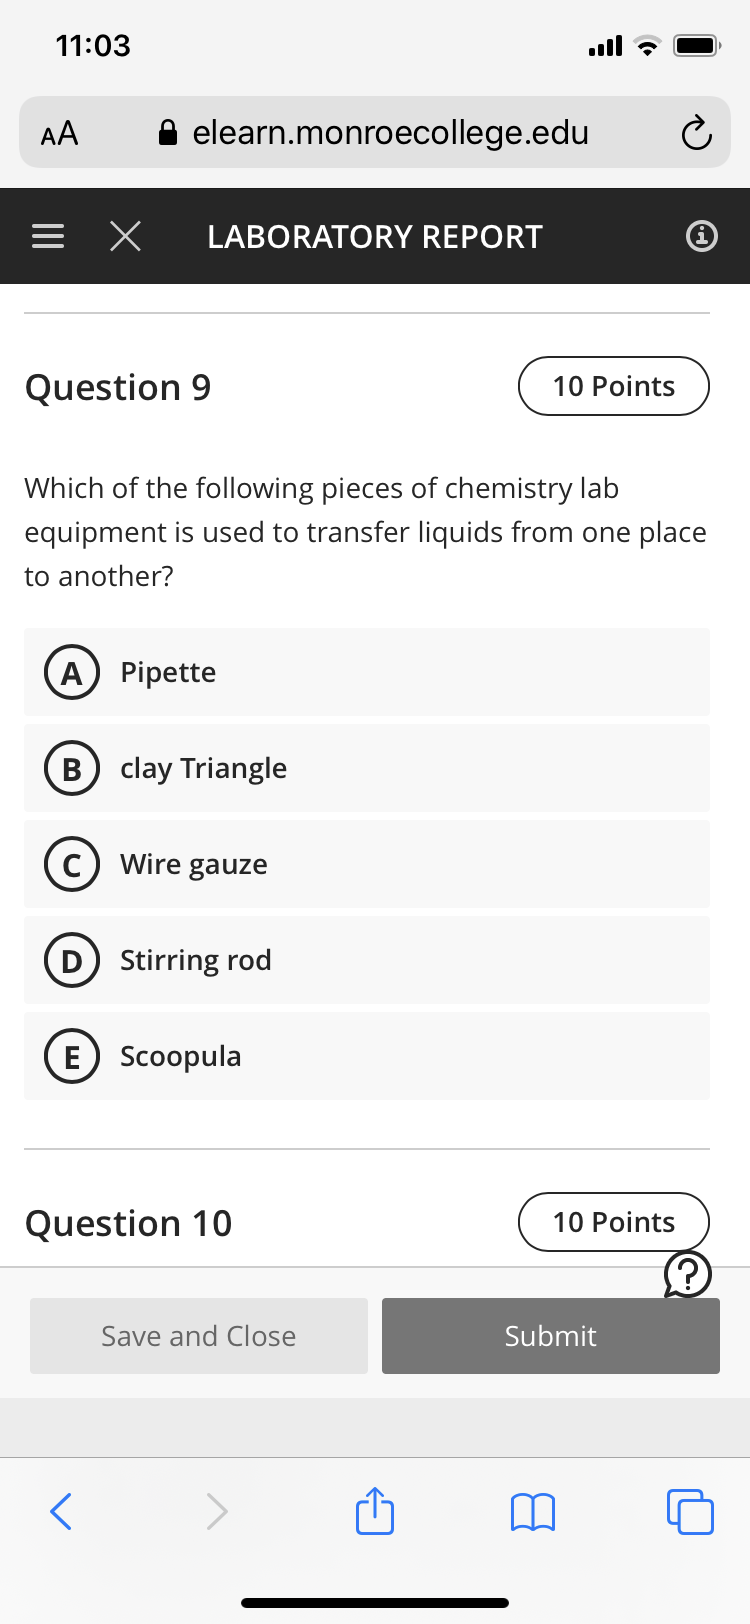Viewport: 750px width, 1624px height.
Task: Open the info icon in the header
Action: click(702, 236)
